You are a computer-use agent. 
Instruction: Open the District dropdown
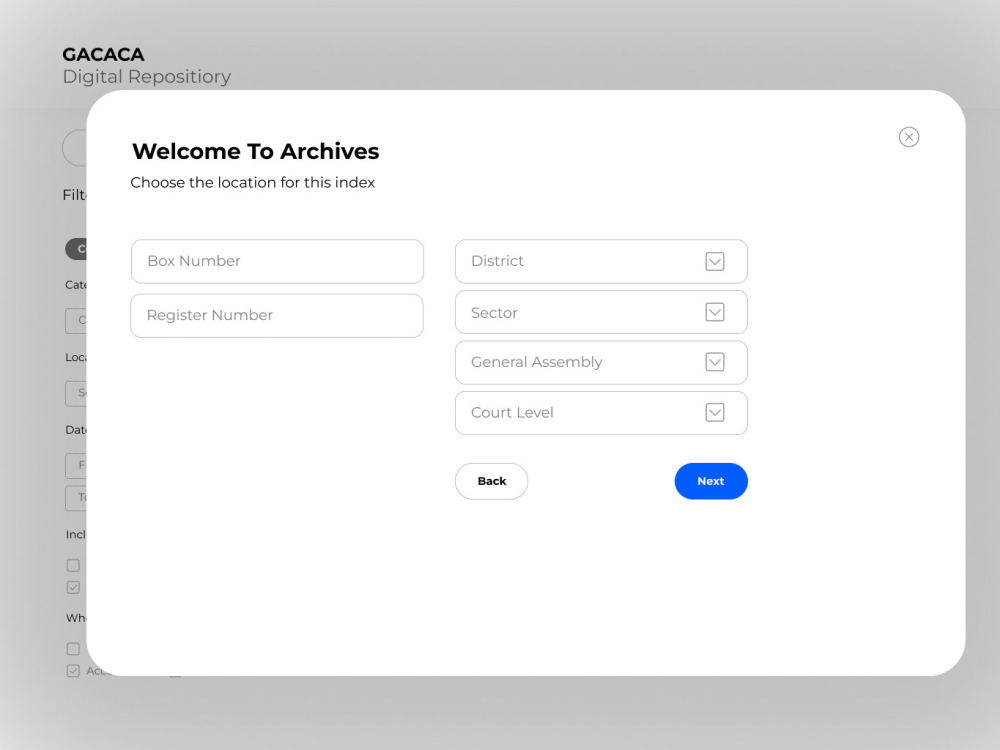tap(601, 261)
